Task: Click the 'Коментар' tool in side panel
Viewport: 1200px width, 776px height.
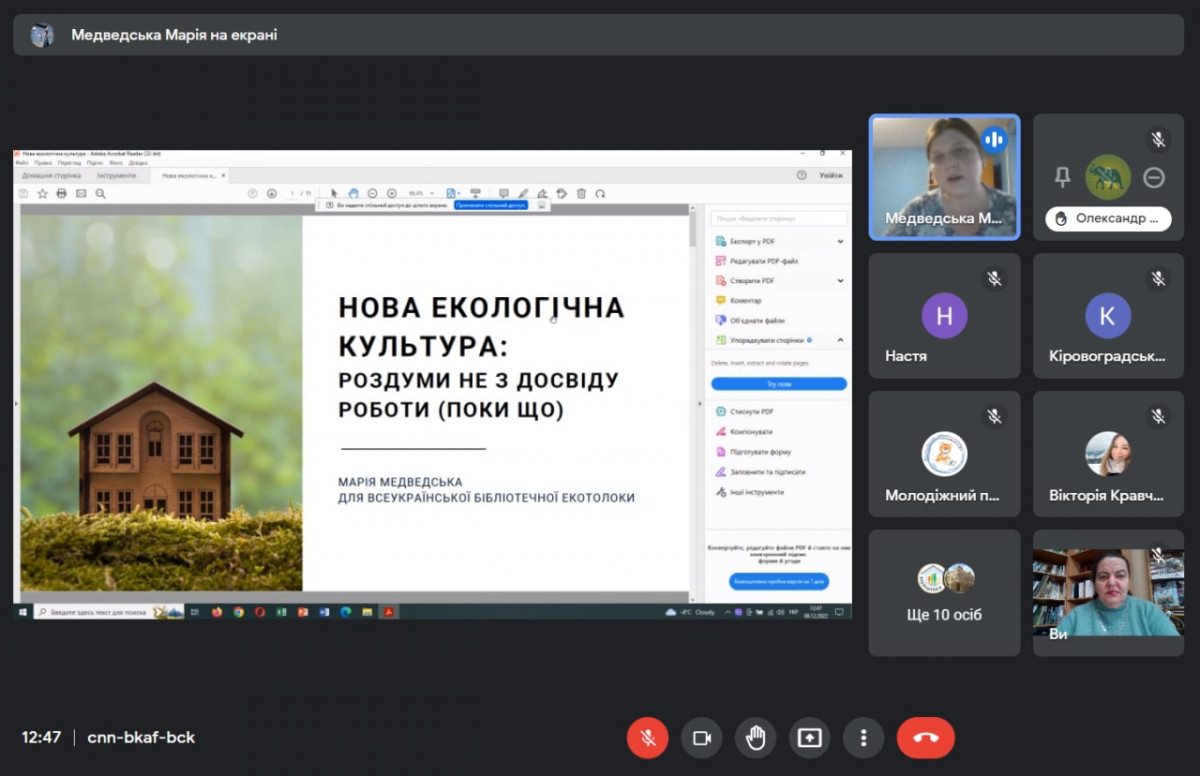Action: click(745, 300)
